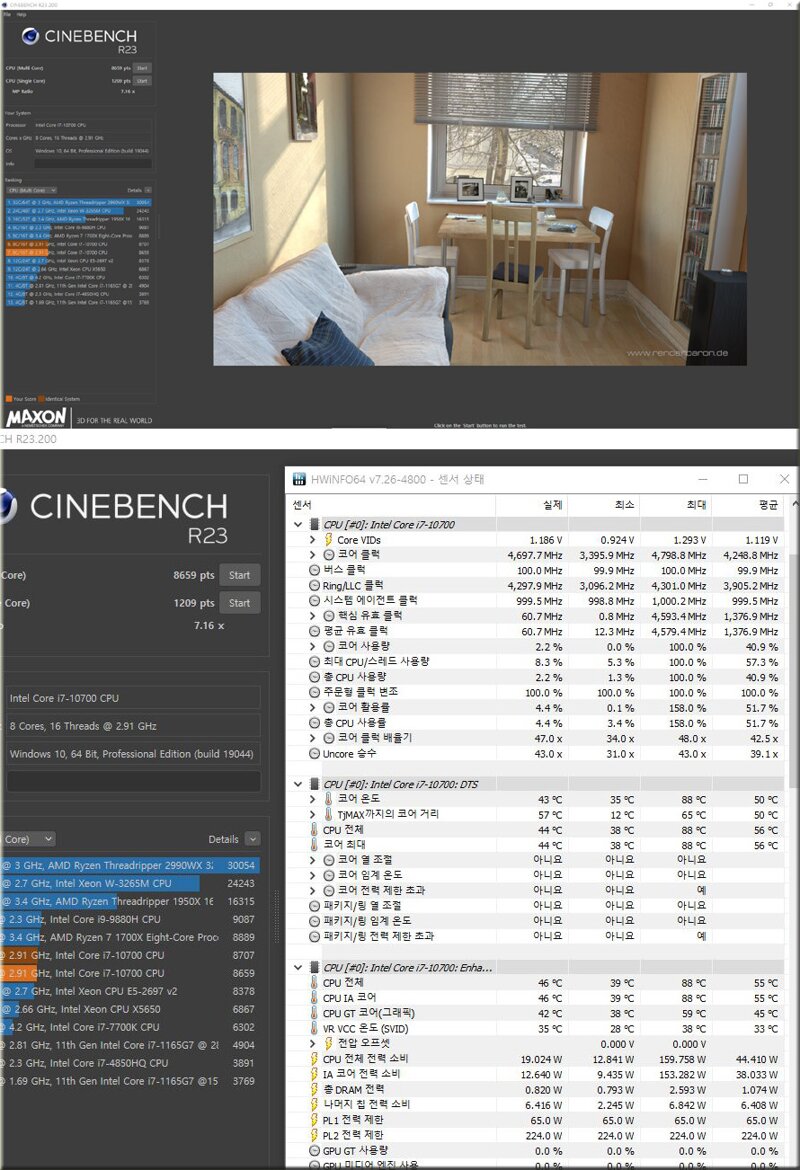Image resolution: width=800 pixels, height=1170 pixels.
Task: Click the lightning icon beside 총 DRAM 전력
Action: click(314, 1089)
